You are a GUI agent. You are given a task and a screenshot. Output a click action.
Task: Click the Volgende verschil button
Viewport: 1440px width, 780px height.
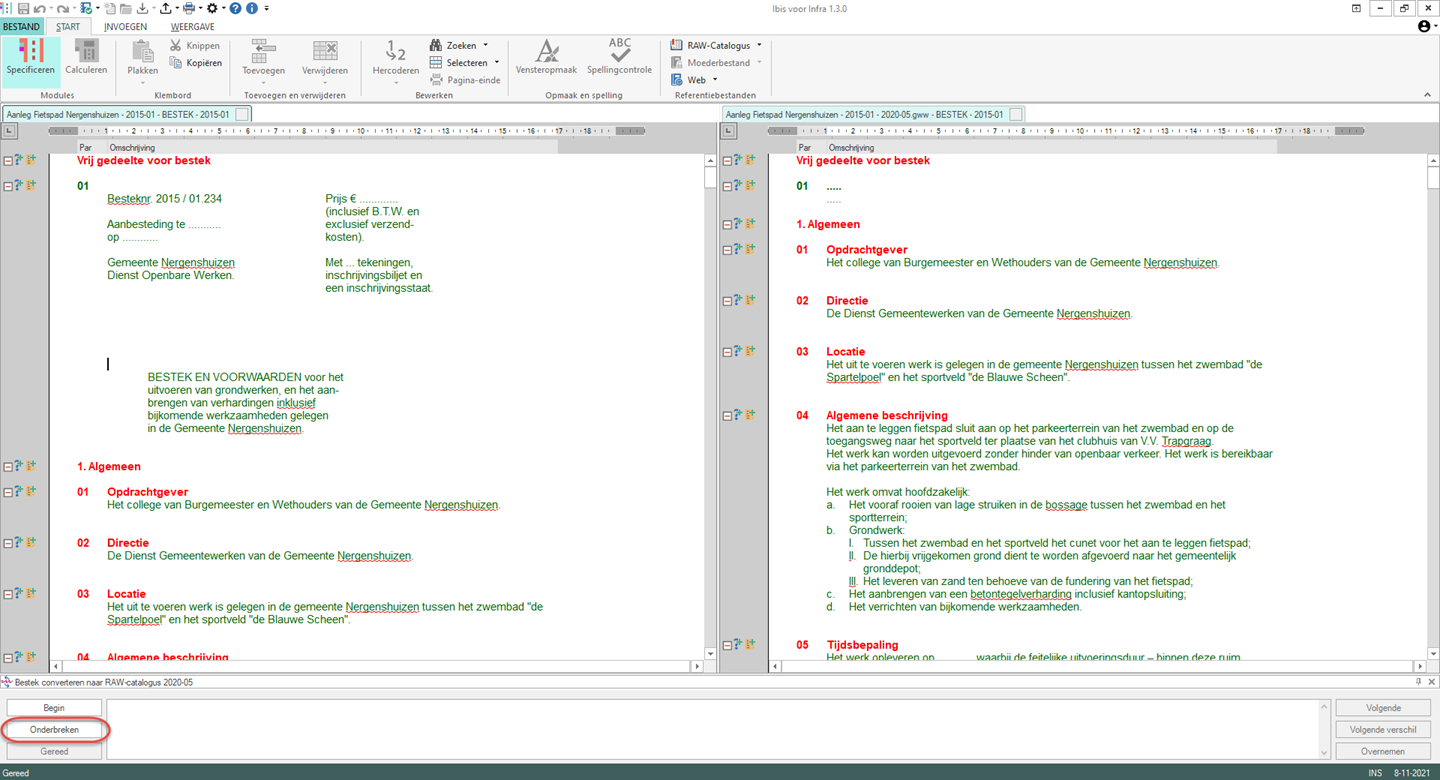tap(1383, 730)
